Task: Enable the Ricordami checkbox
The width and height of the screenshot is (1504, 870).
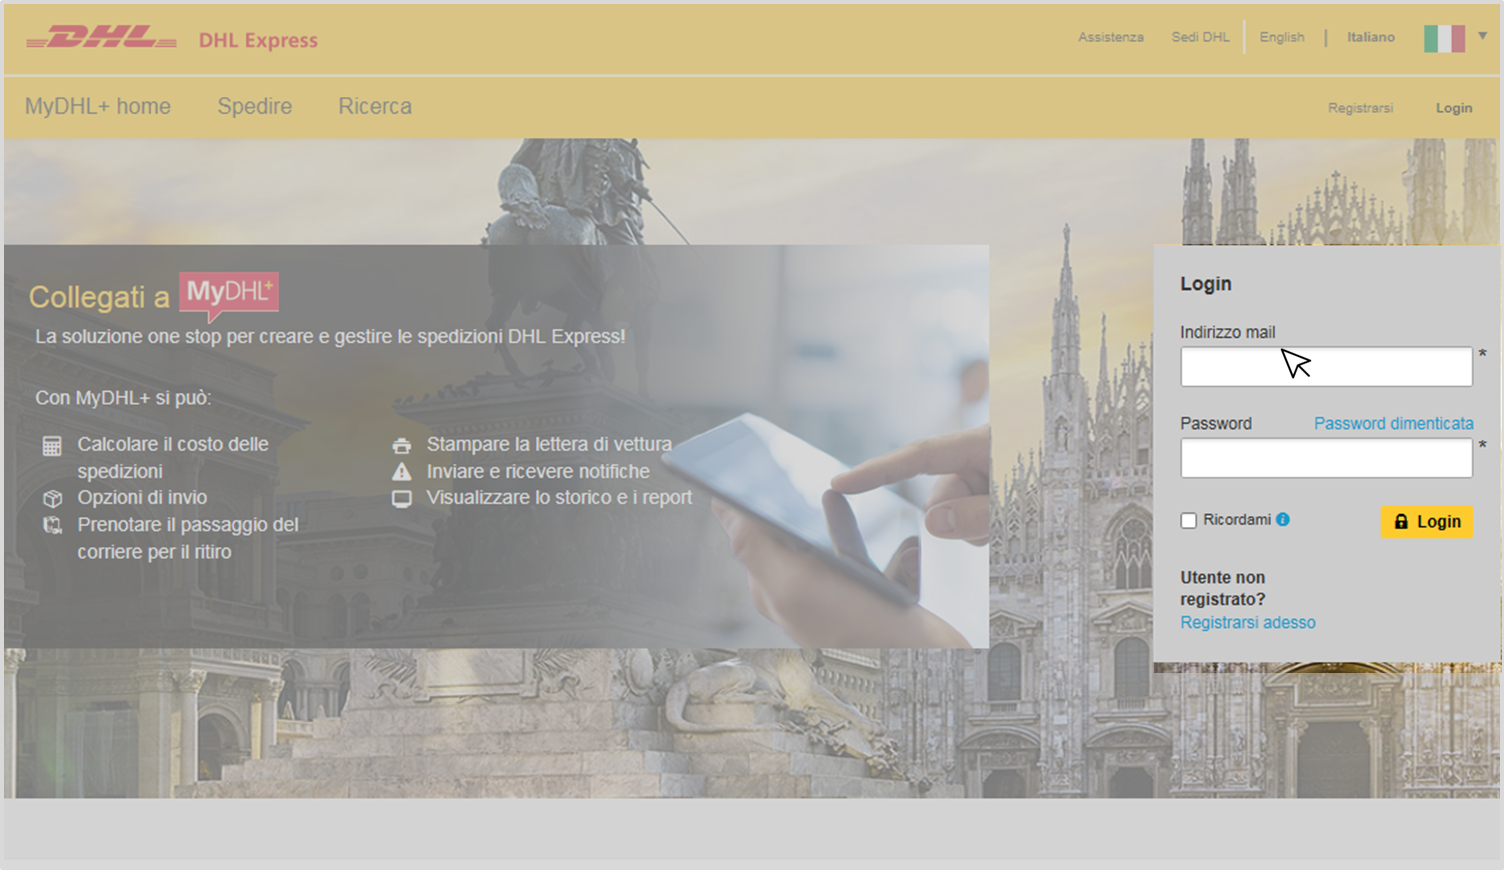Action: click(1189, 521)
